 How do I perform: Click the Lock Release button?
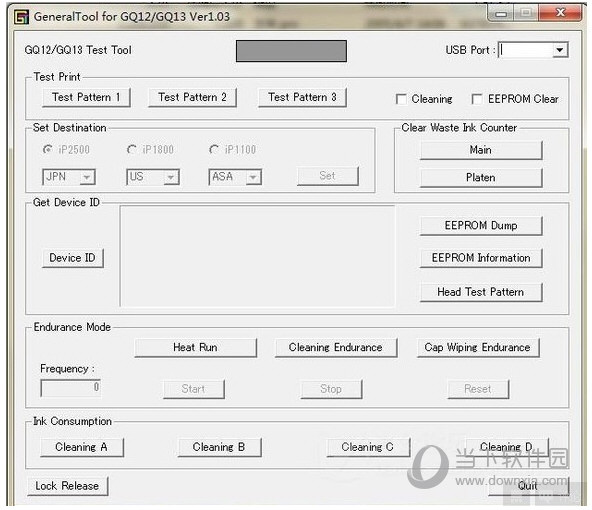click(x=68, y=486)
